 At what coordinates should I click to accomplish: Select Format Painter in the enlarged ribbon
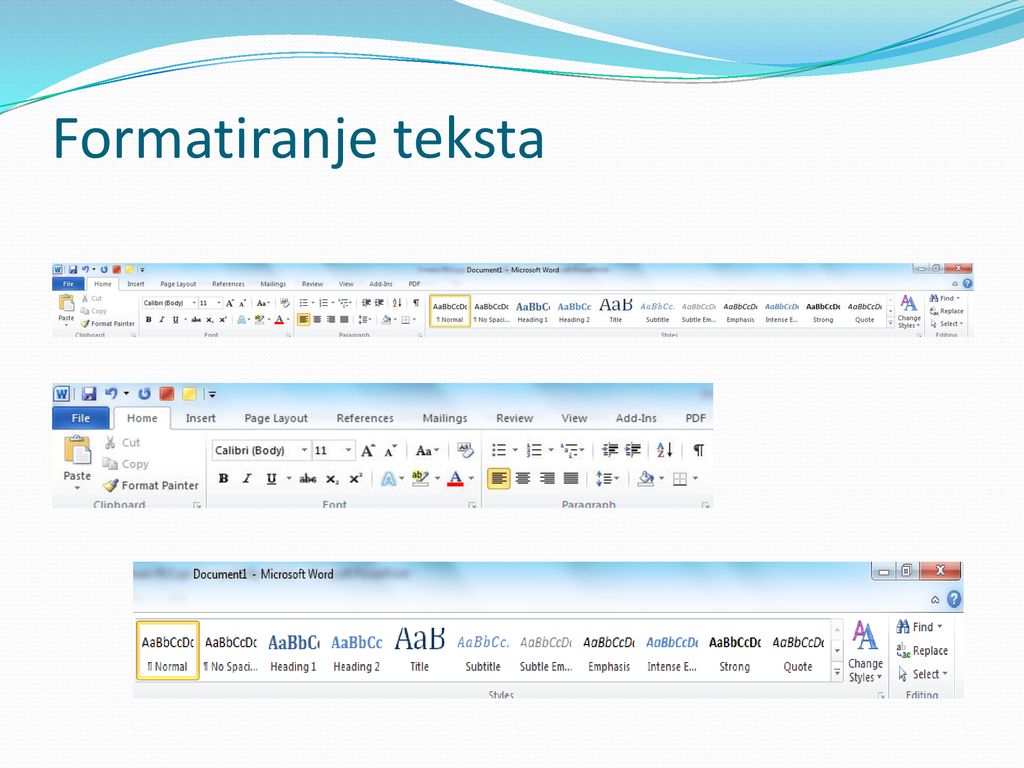151,485
